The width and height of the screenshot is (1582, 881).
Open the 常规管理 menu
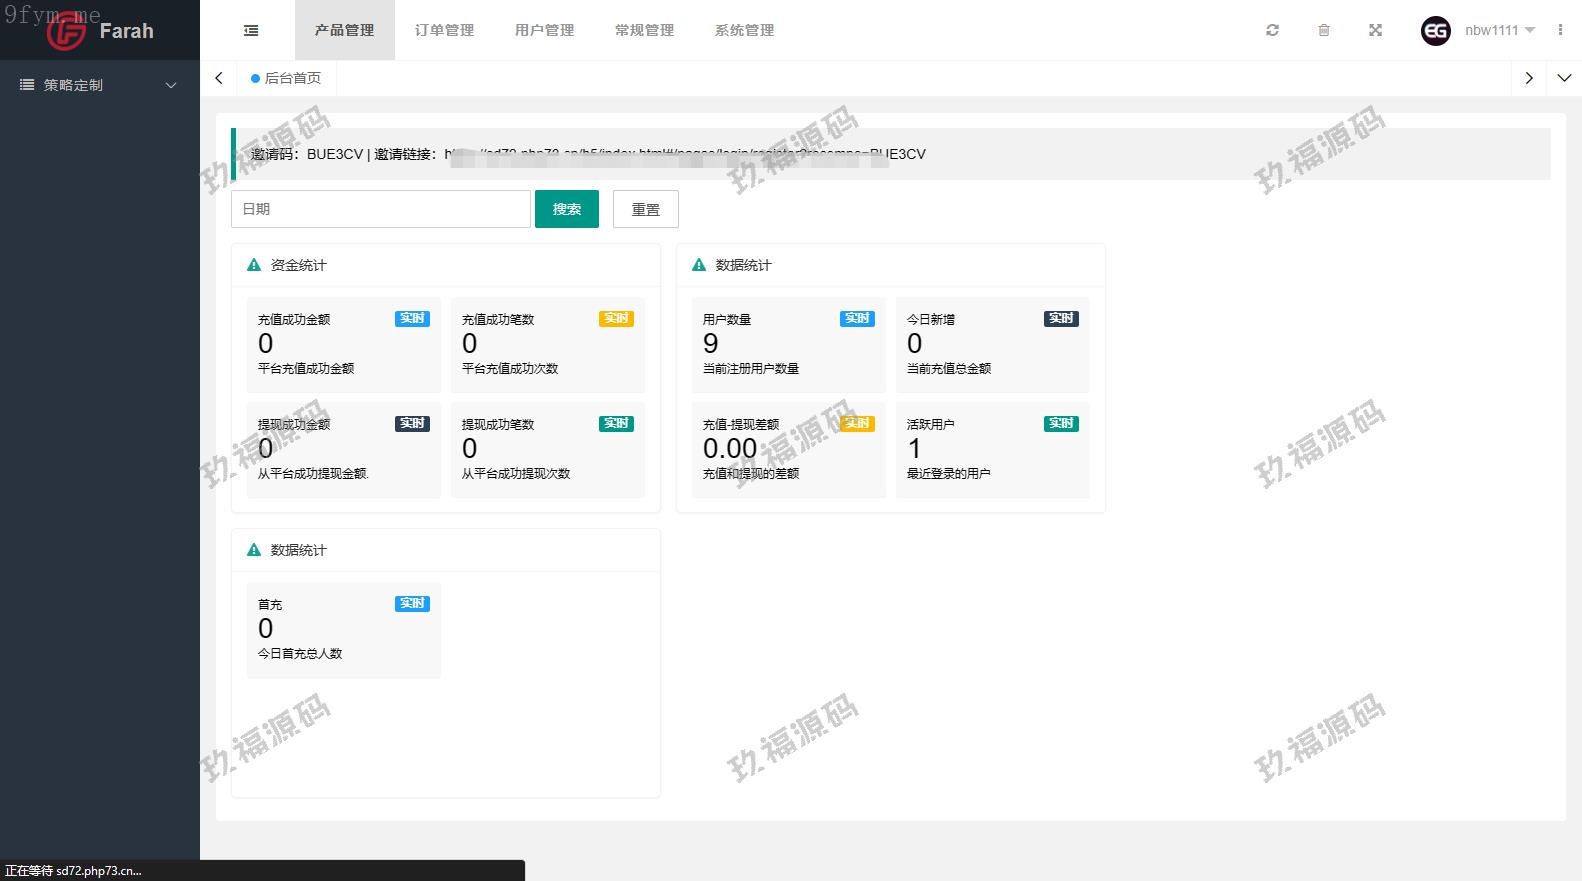click(644, 30)
